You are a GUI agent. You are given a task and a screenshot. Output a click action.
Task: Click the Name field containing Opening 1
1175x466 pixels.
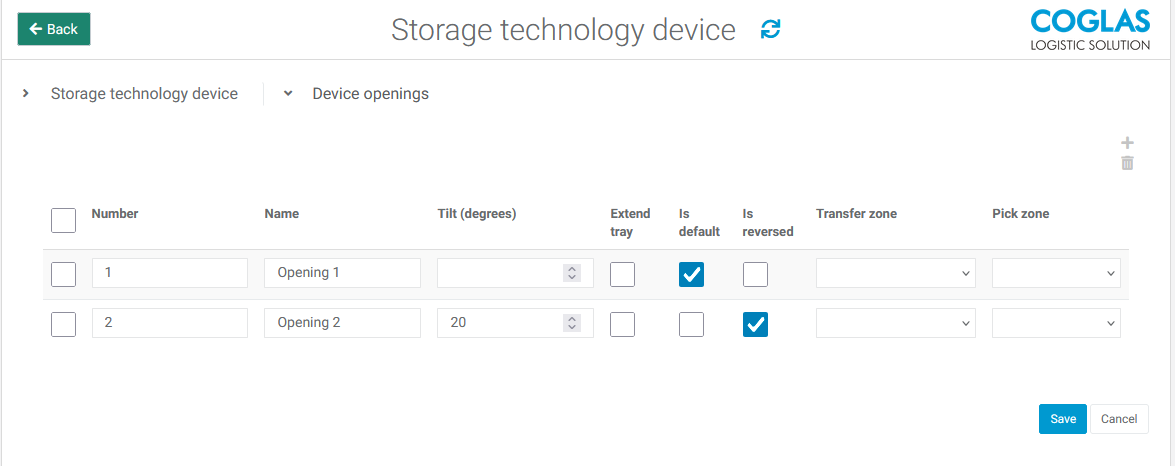[x=342, y=273]
